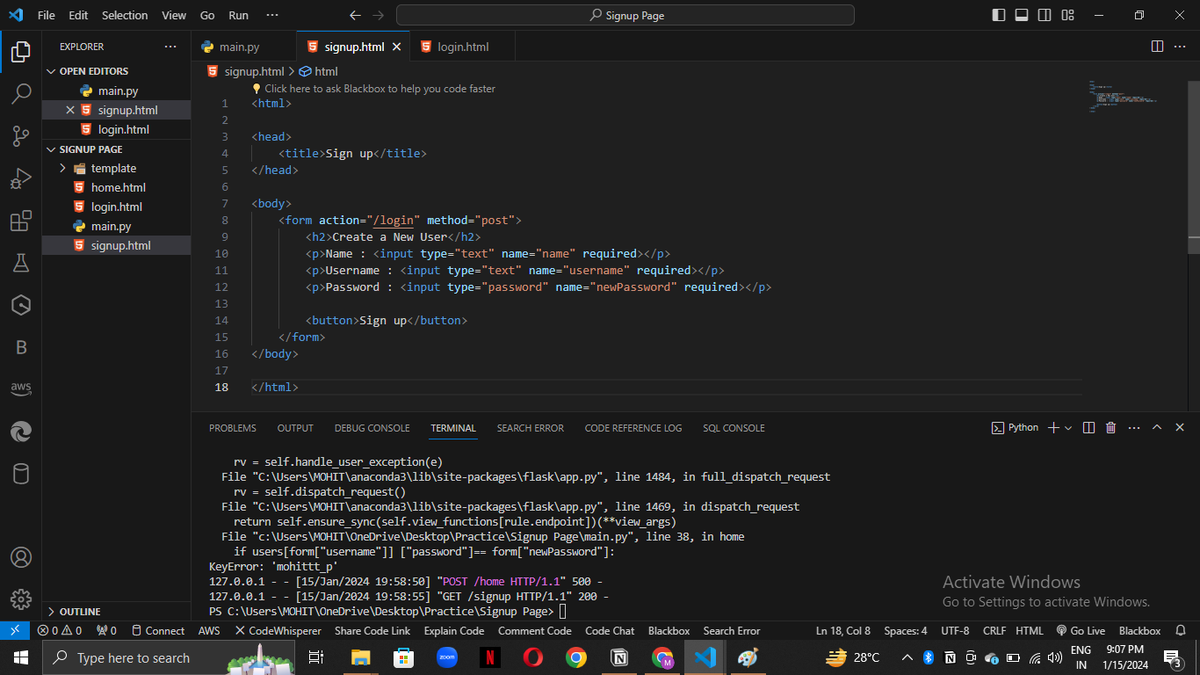
Task: Open the File menu
Action: click(46, 15)
